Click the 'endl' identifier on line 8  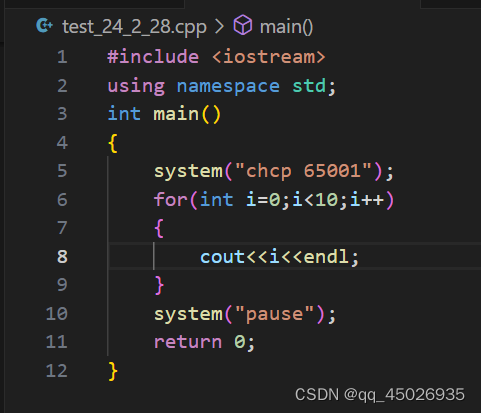(326, 257)
